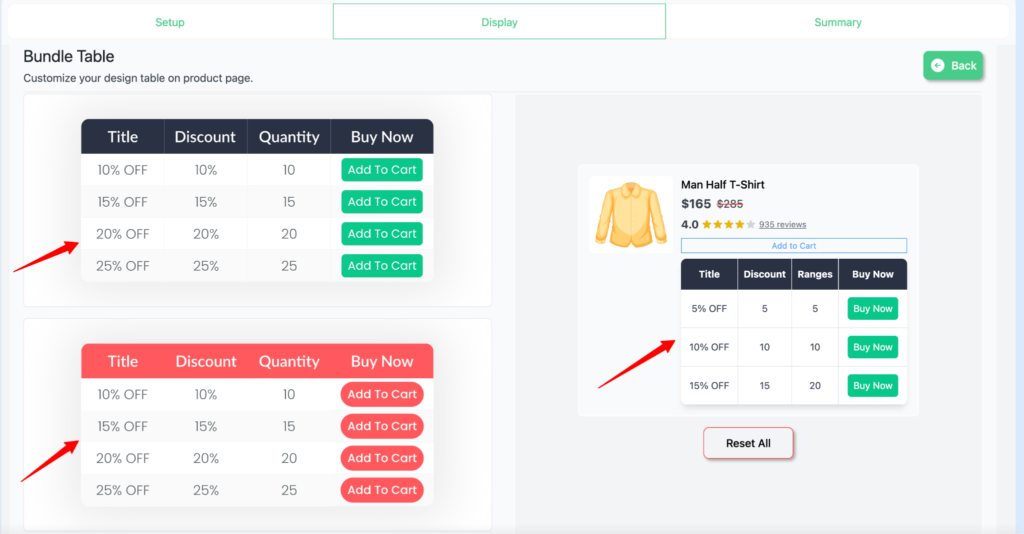Select the dark navy table design header

tap(257, 137)
